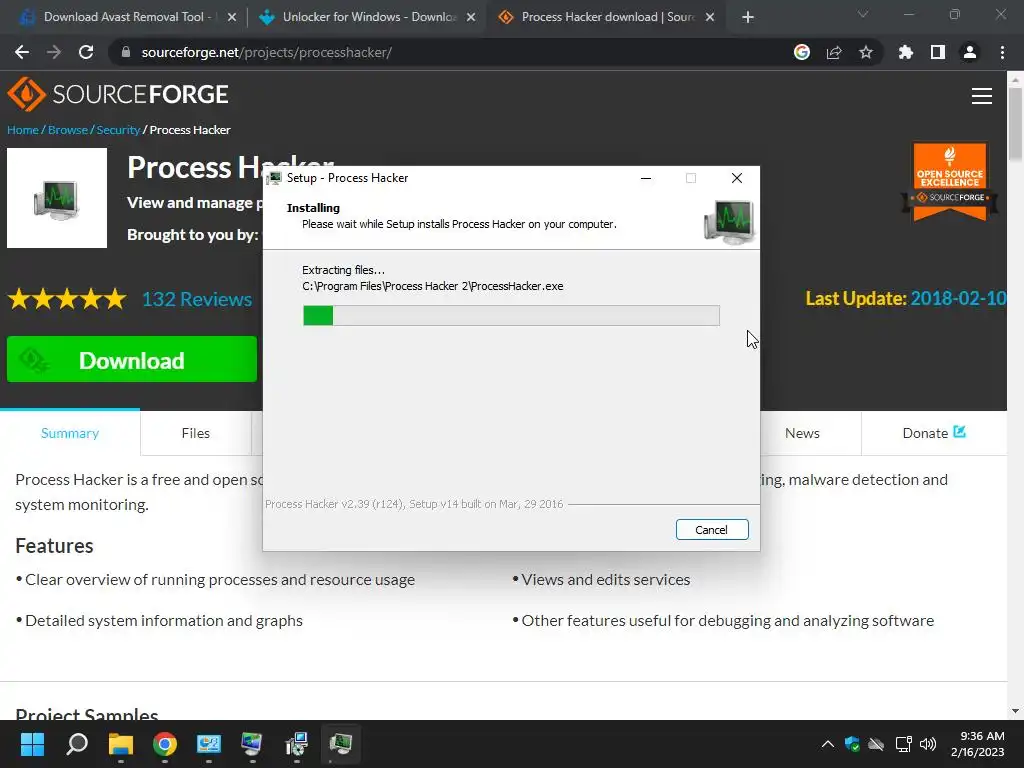Open taskbar Search magnifier

coord(77,744)
